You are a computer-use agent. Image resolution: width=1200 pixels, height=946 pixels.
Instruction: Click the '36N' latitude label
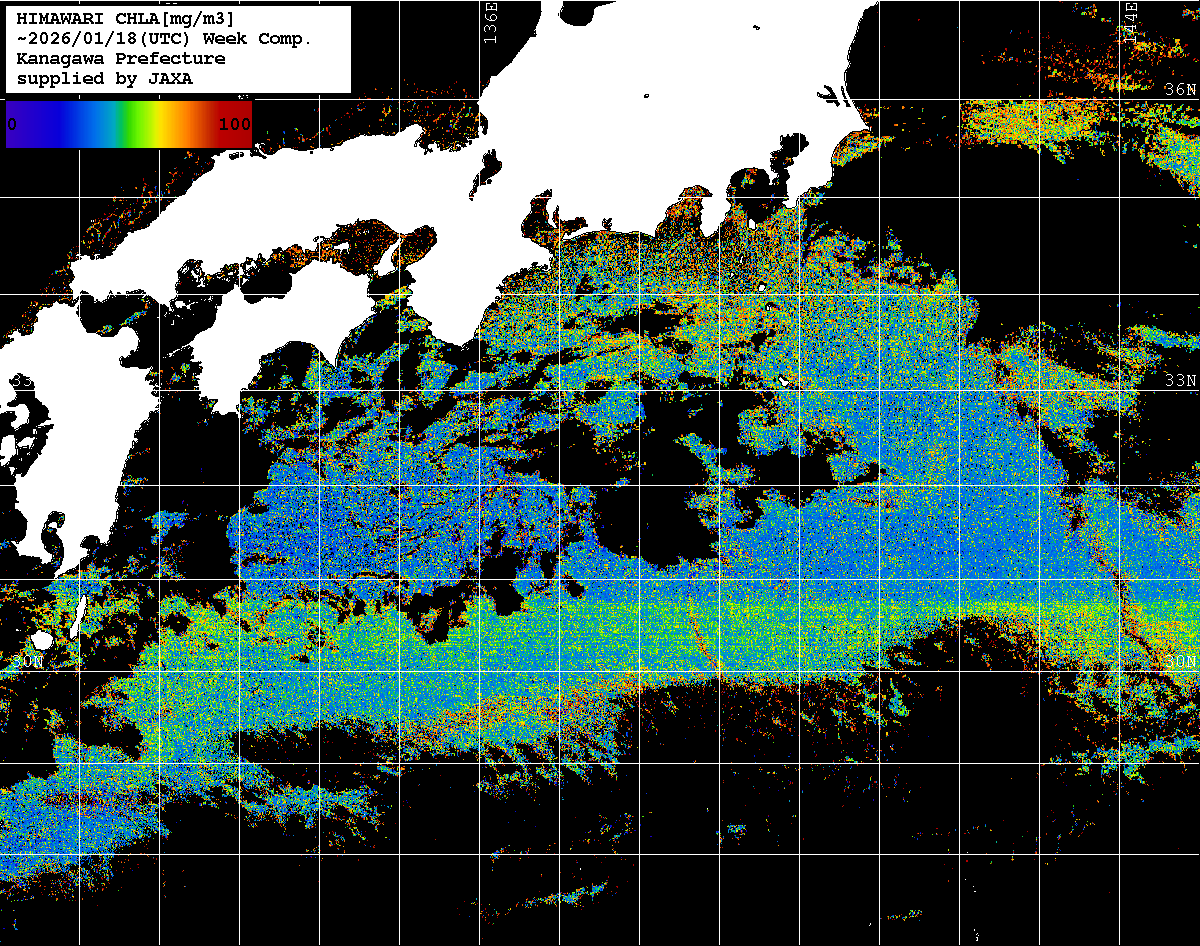point(1181,89)
